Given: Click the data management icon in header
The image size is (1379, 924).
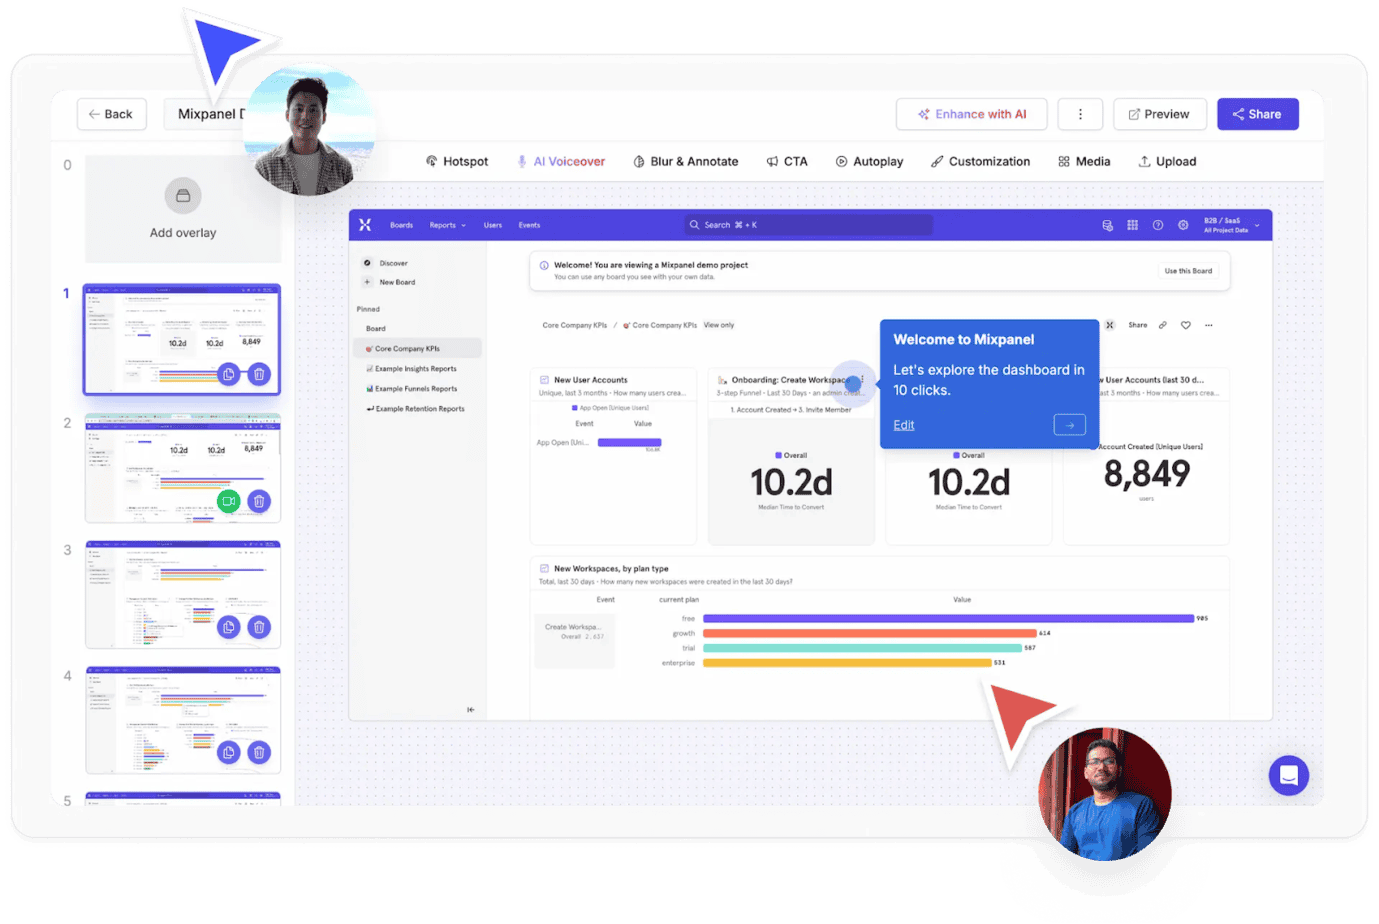Looking at the screenshot, I should 1107,225.
